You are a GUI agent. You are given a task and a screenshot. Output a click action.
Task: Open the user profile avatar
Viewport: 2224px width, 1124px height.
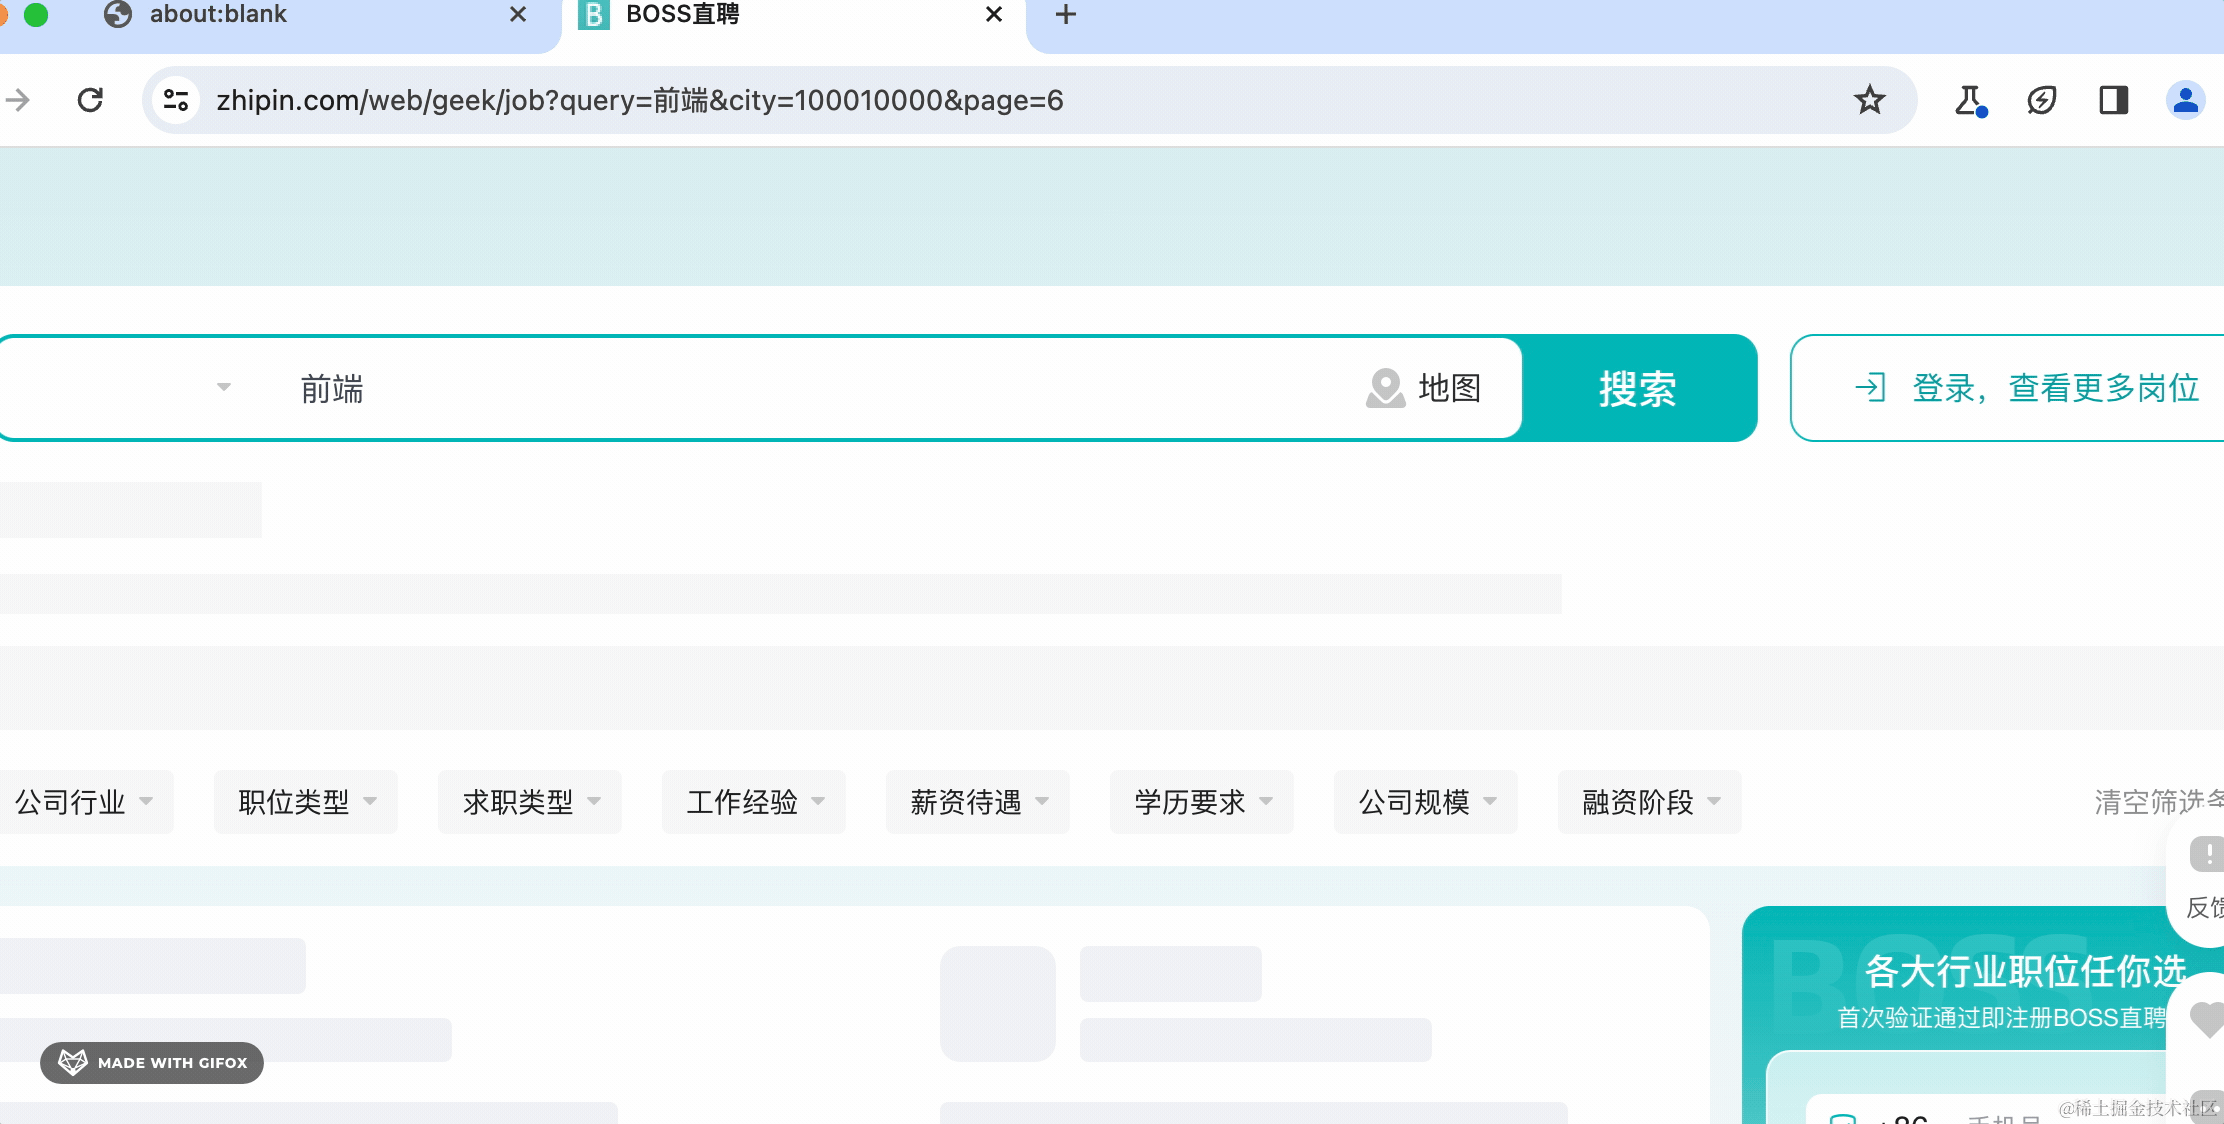pyautogui.click(x=2185, y=100)
